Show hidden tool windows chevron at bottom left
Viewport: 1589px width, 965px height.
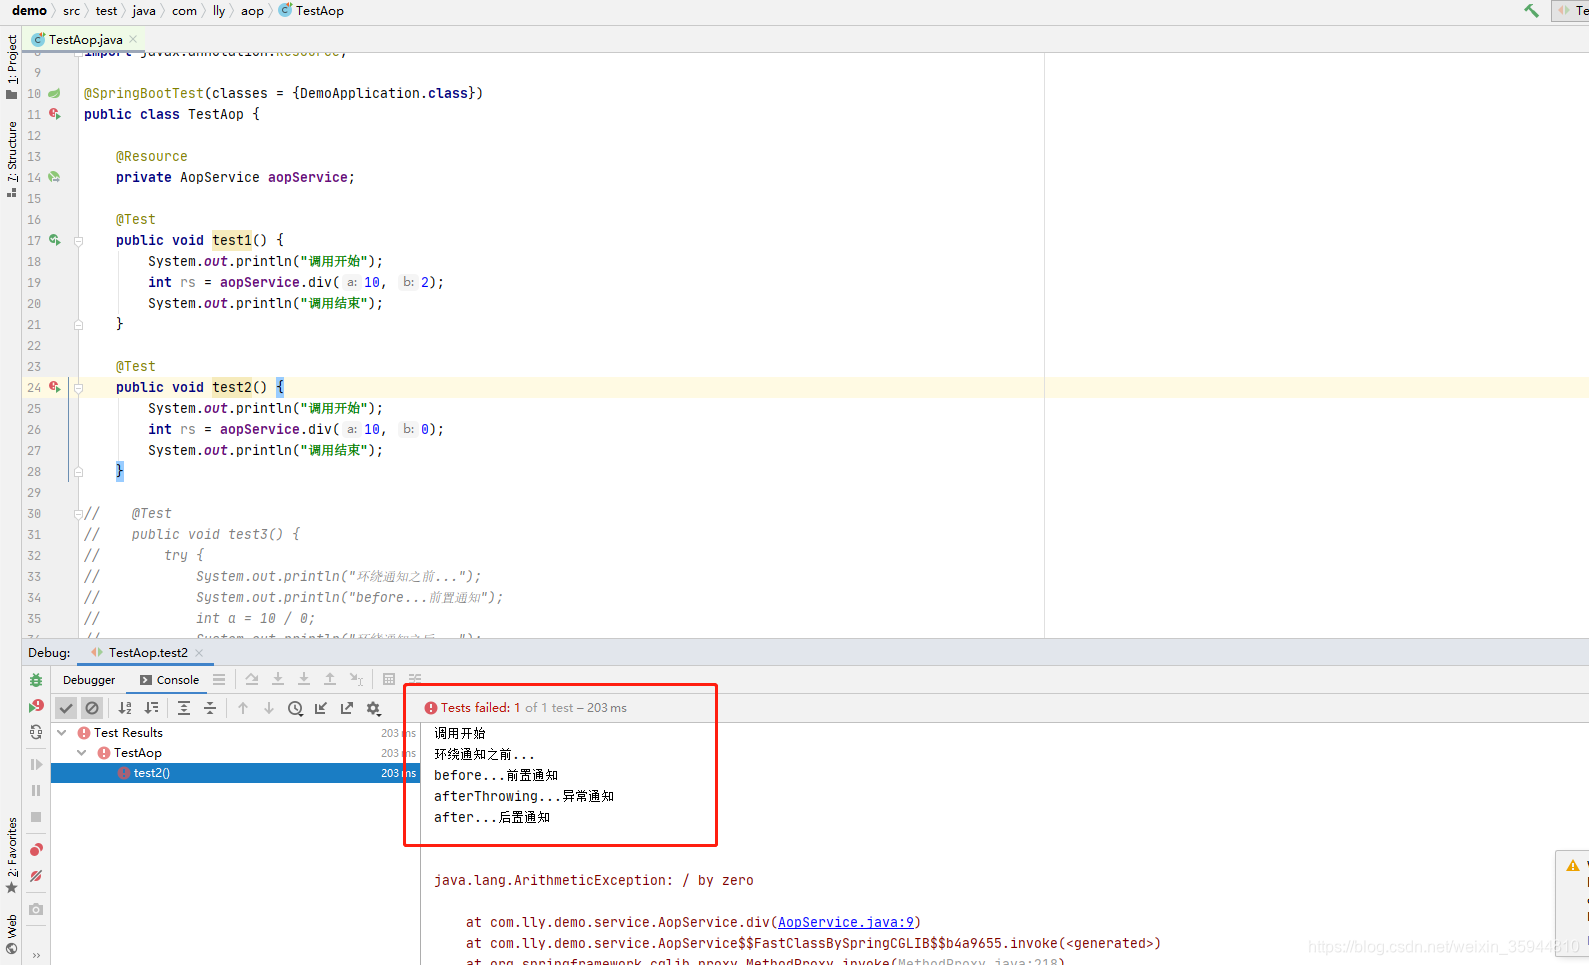[36, 956]
